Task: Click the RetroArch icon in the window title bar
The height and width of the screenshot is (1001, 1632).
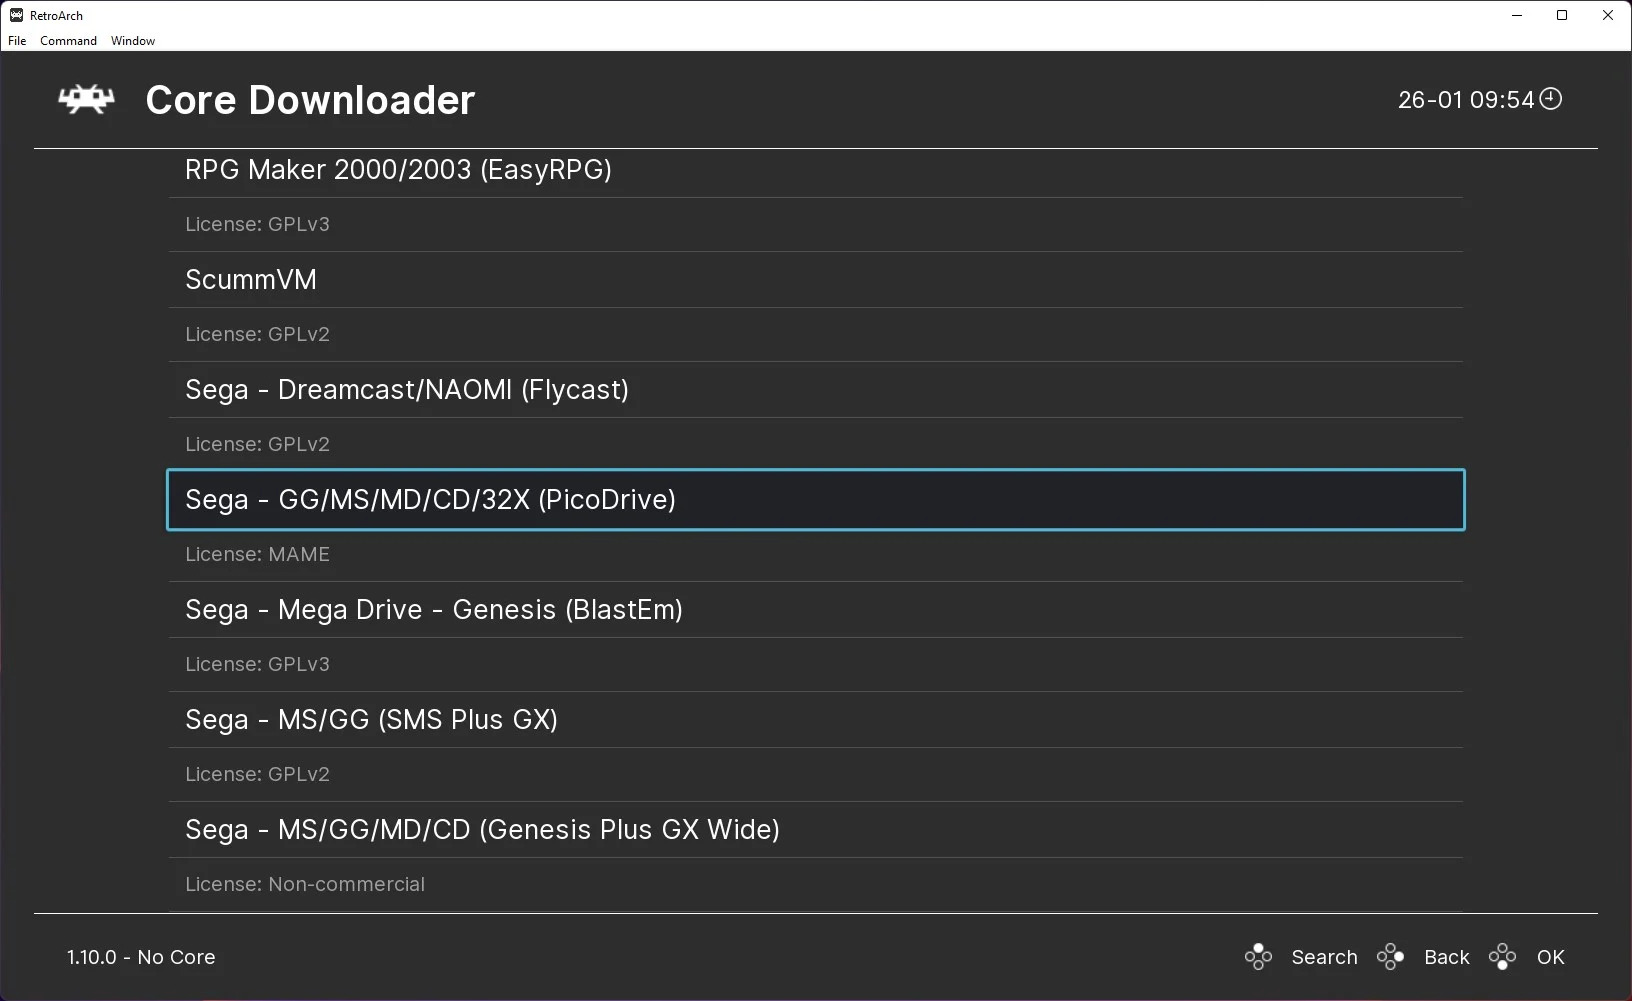Action: click(15, 15)
